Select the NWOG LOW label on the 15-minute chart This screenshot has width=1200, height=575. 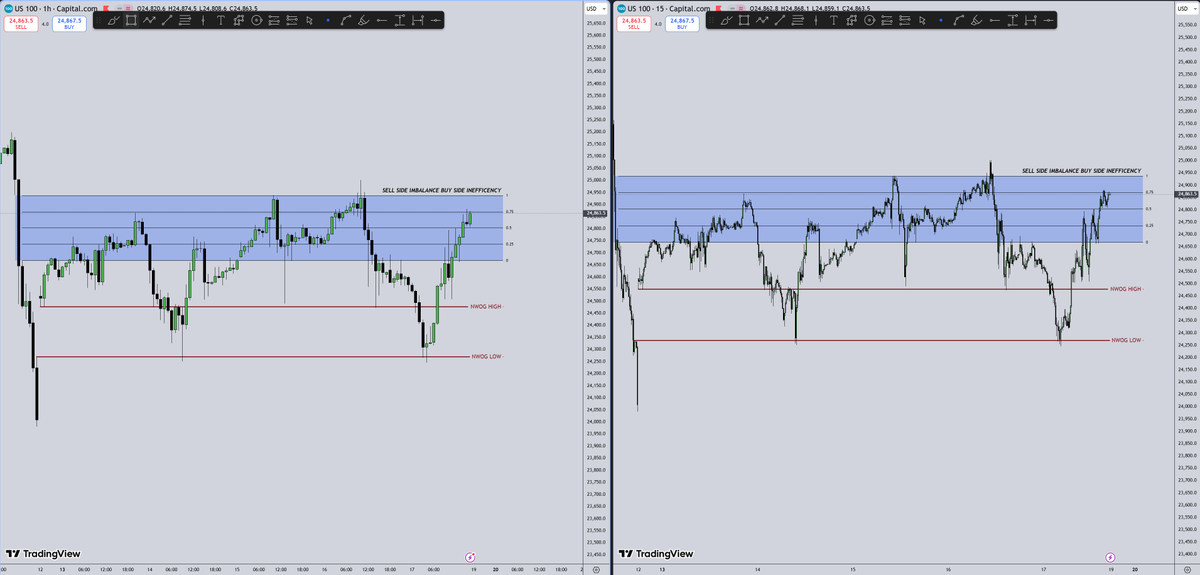(x=1127, y=340)
